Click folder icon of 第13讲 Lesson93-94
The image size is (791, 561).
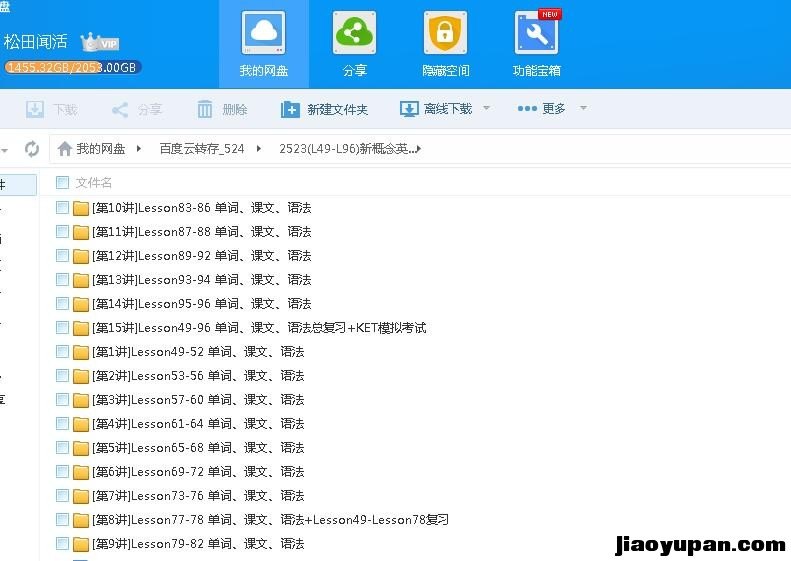[81, 280]
